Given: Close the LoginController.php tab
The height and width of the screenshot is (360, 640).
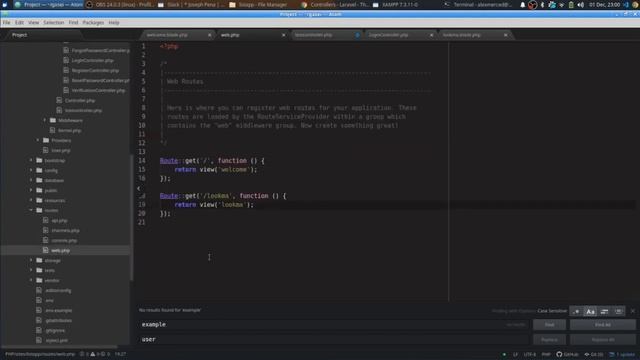Looking at the screenshot, I should [431, 35].
